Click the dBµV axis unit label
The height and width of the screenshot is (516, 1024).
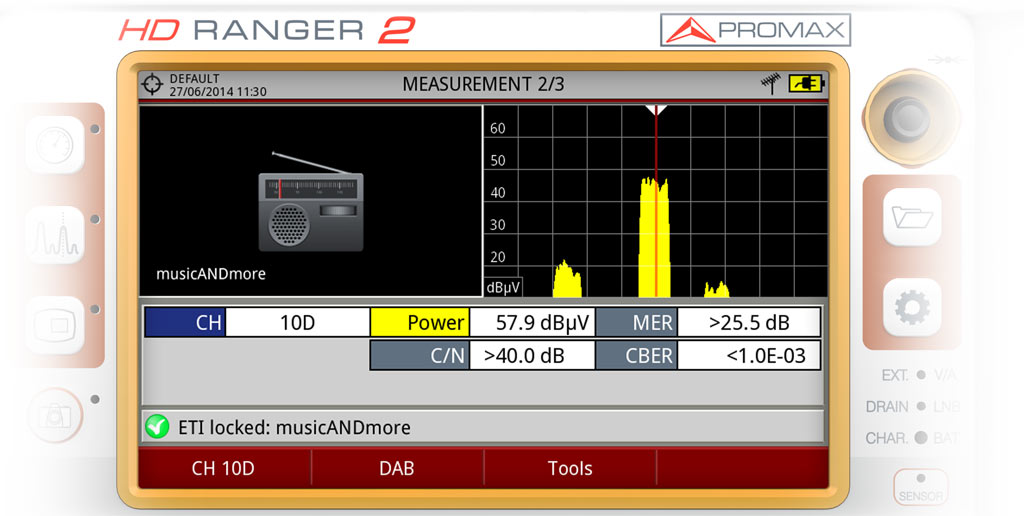pos(503,287)
